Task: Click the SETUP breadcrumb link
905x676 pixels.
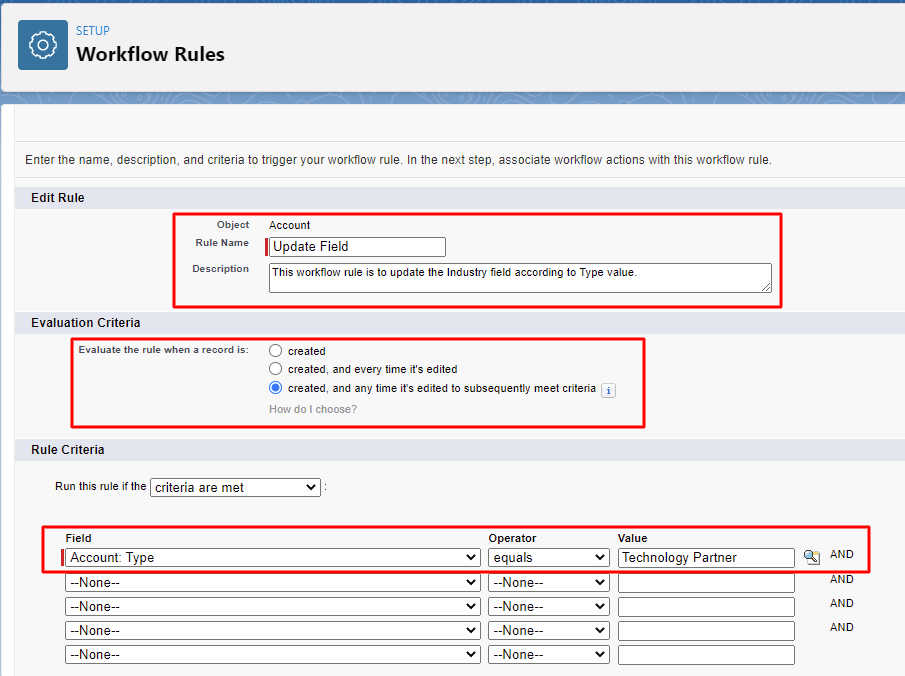Action: pos(92,31)
